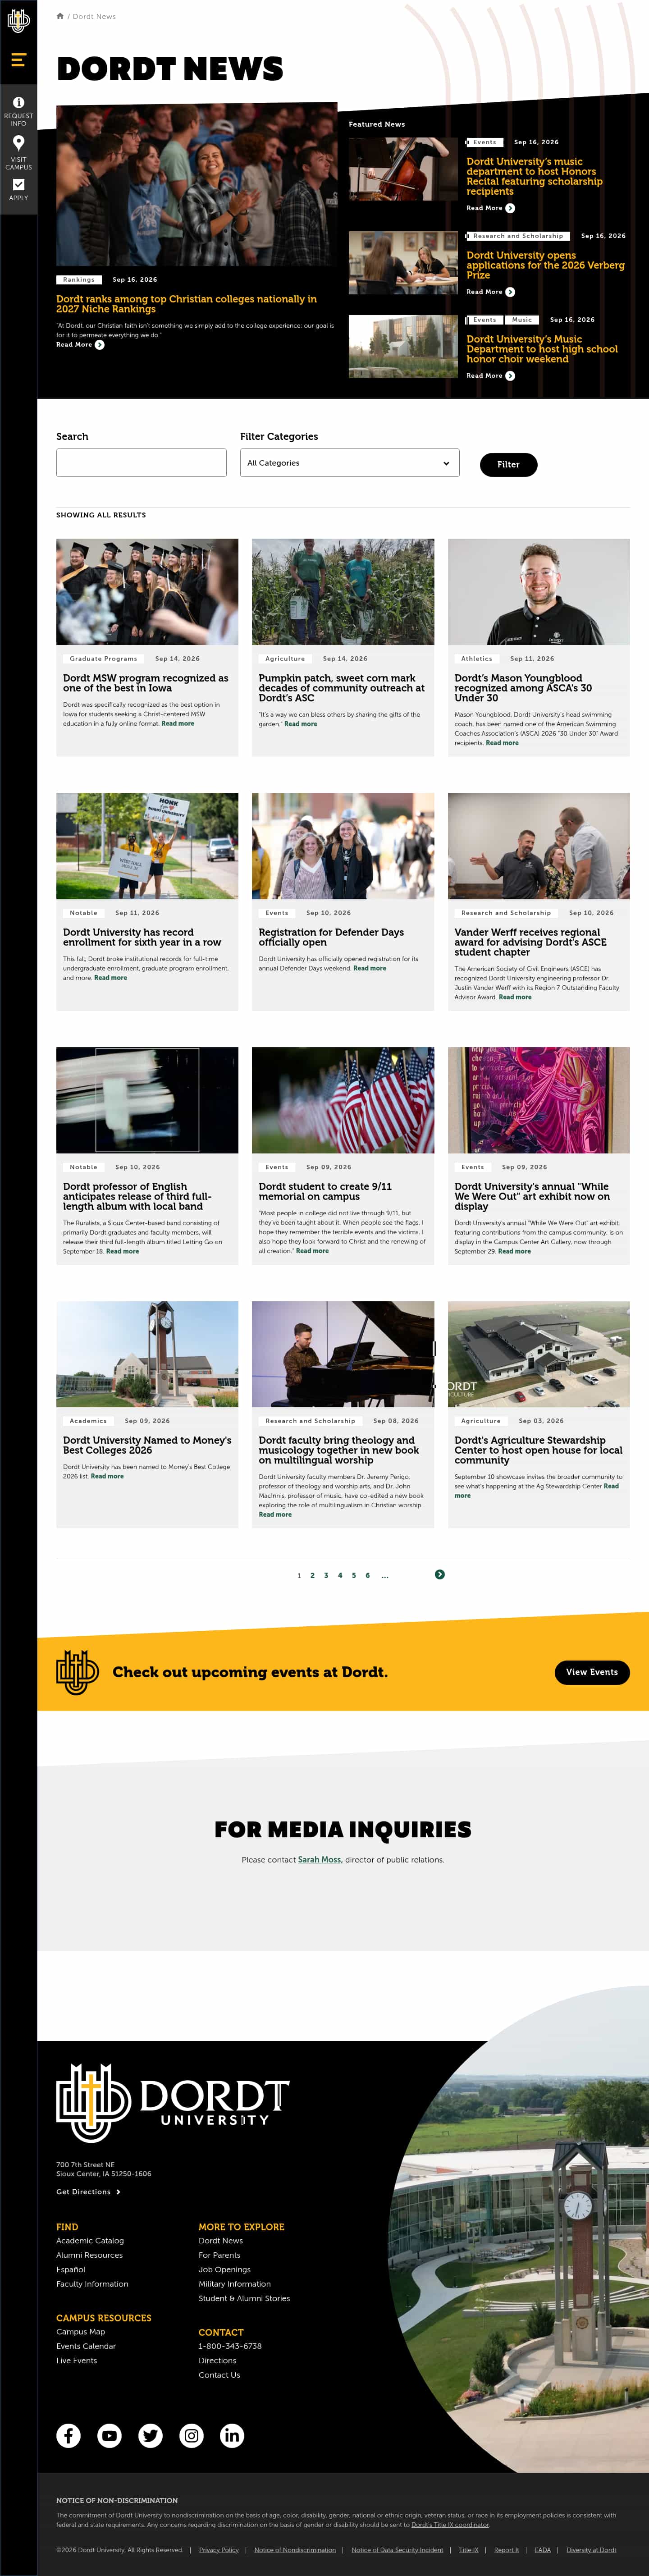
Task: Open theology and musicology book article
Action: pos(339,1450)
